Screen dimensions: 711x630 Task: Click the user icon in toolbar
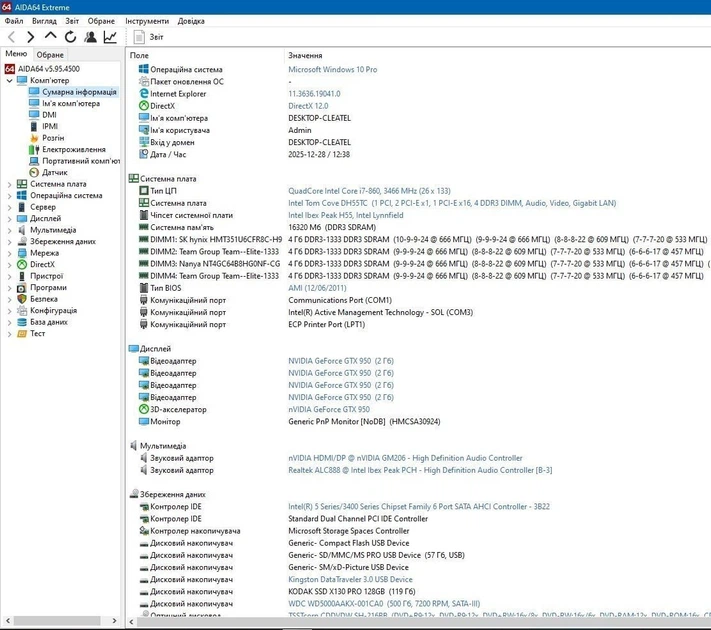(x=90, y=37)
